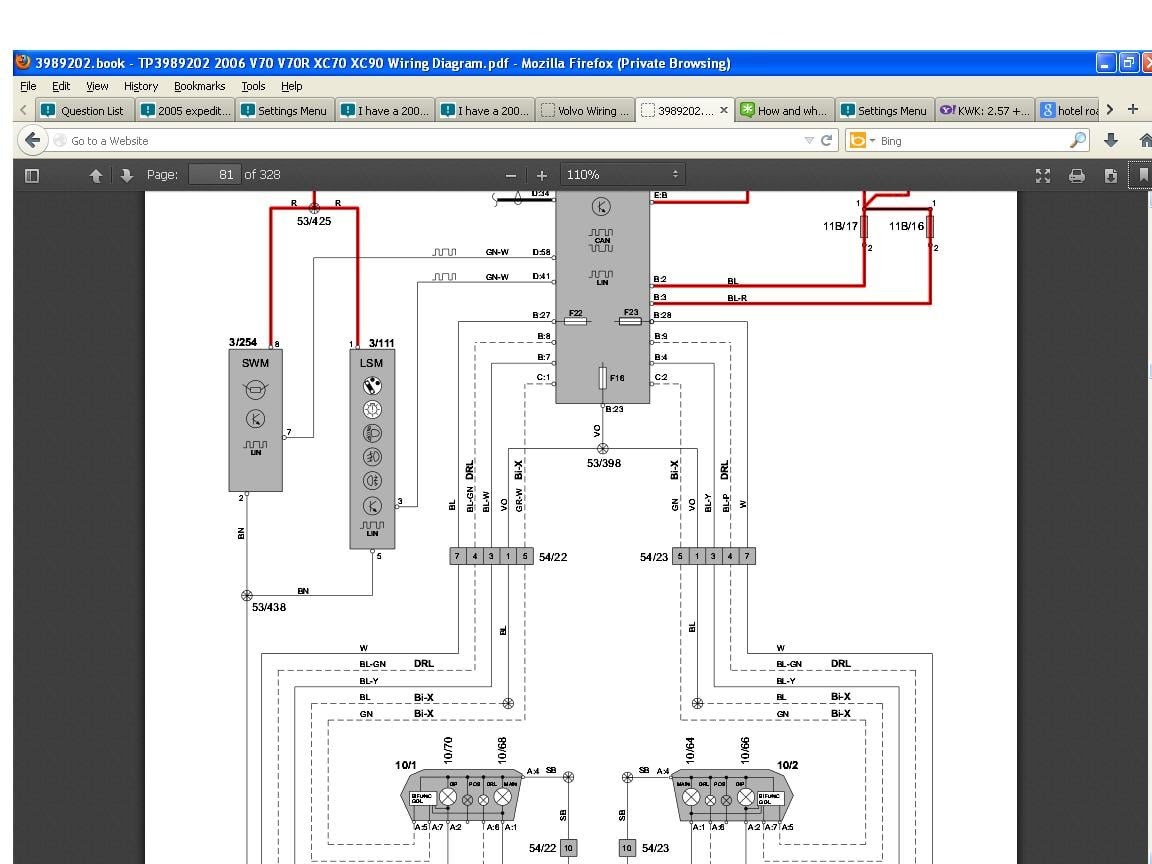This screenshot has height=864, width=1152.
Task: Open the File menu
Action: pos(28,86)
